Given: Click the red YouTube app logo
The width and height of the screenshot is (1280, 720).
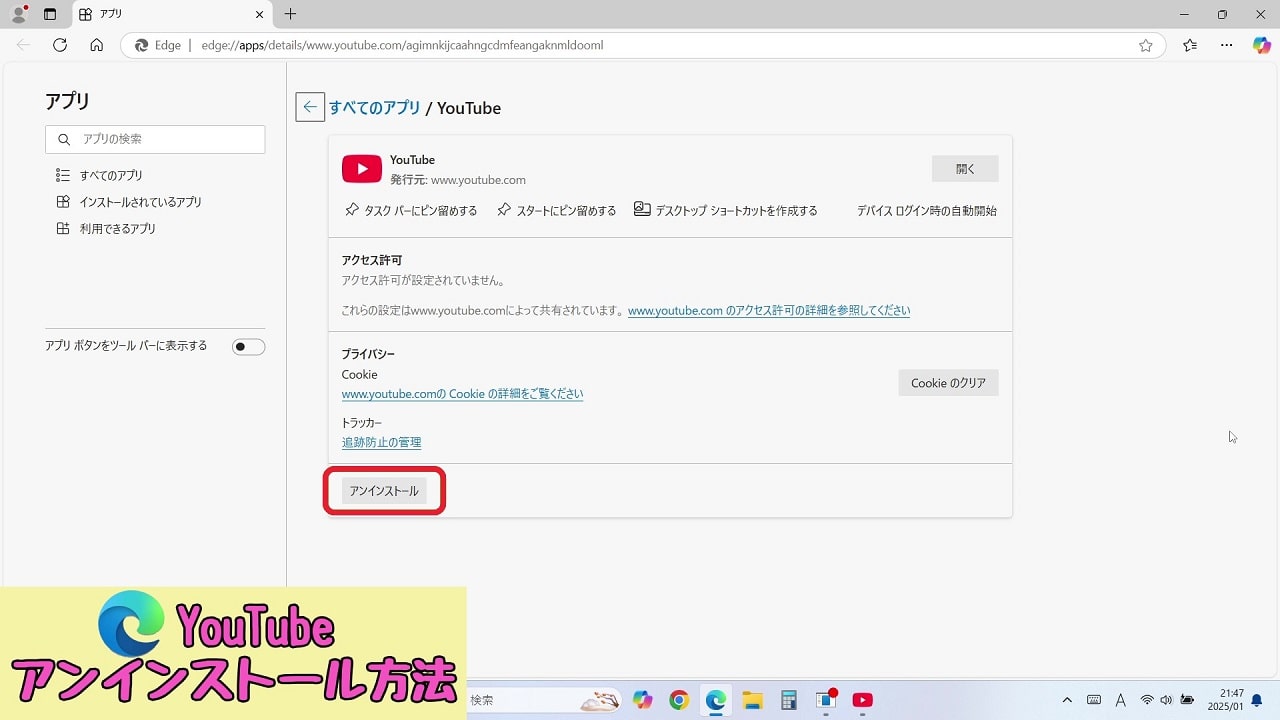Looking at the screenshot, I should click(x=362, y=169).
